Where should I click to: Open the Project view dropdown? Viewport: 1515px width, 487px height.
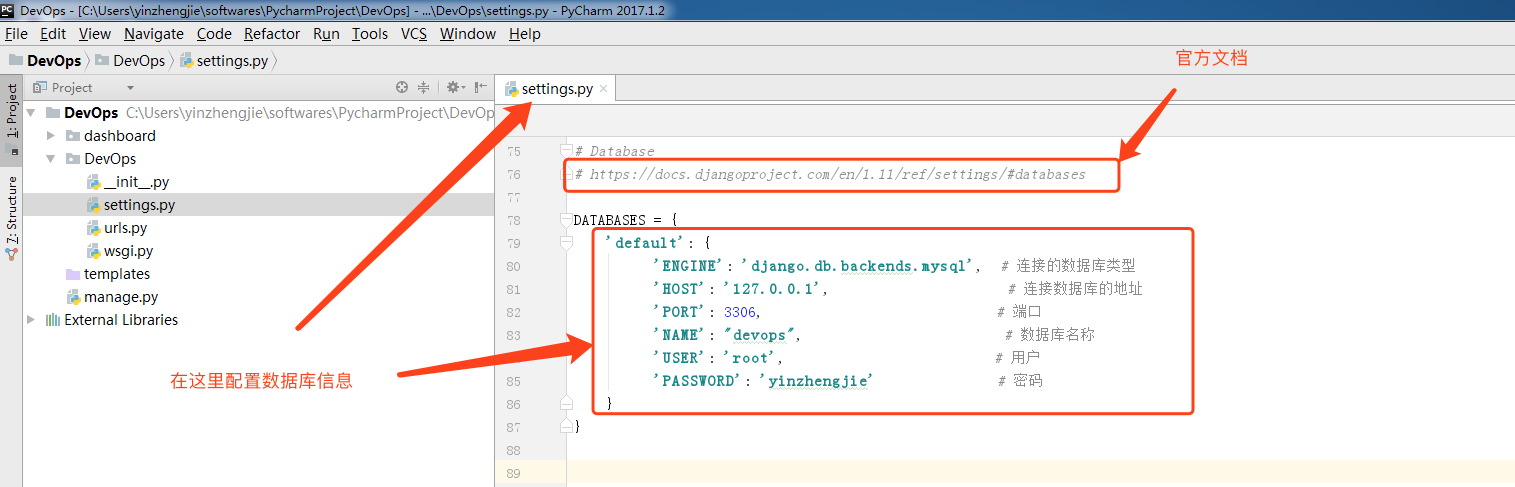pyautogui.click(x=72, y=88)
